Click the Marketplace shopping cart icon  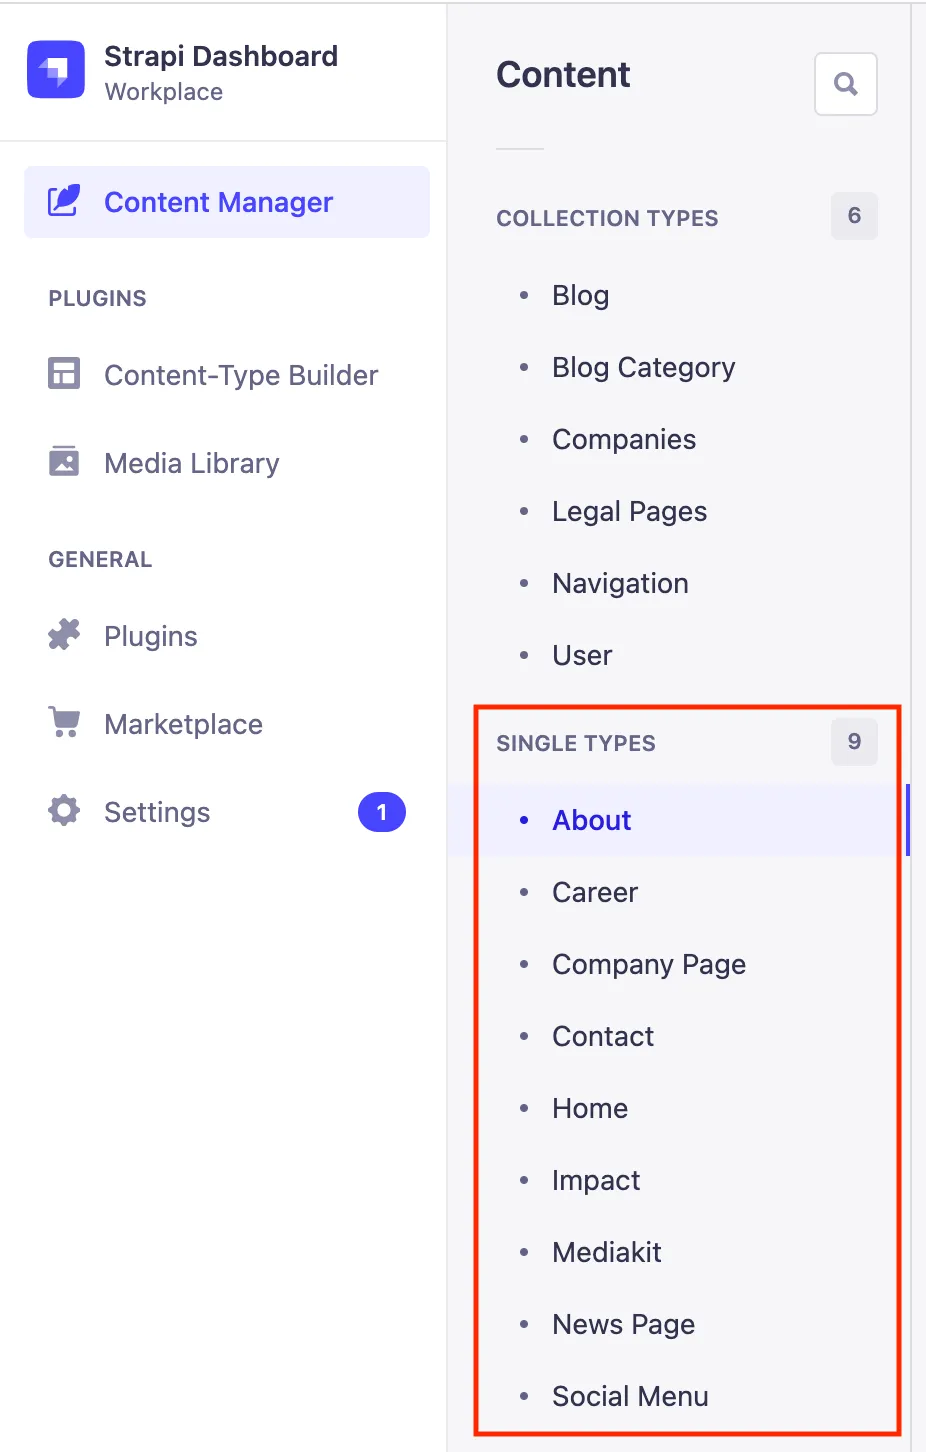(x=64, y=722)
